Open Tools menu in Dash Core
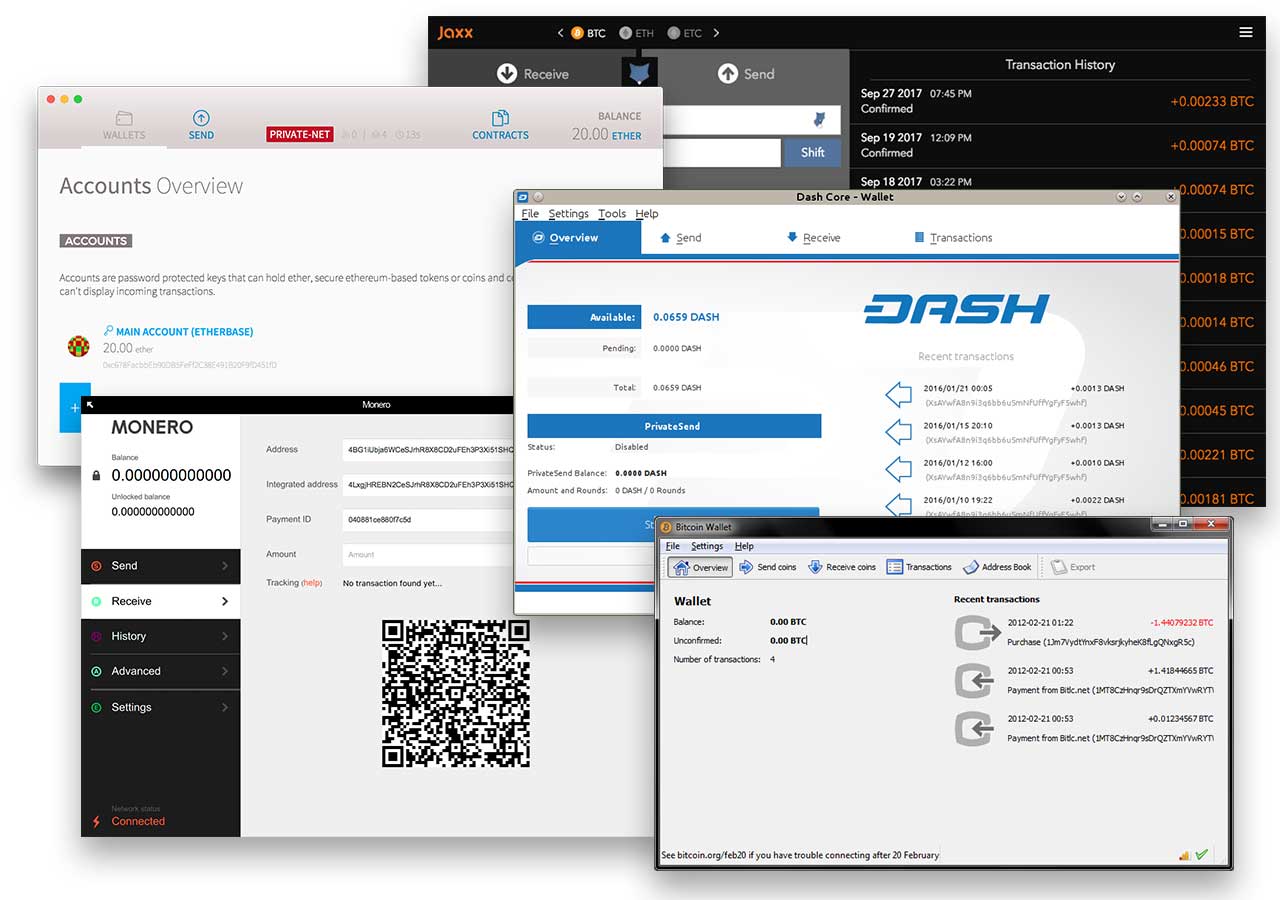This screenshot has width=1280, height=900. coord(612,214)
